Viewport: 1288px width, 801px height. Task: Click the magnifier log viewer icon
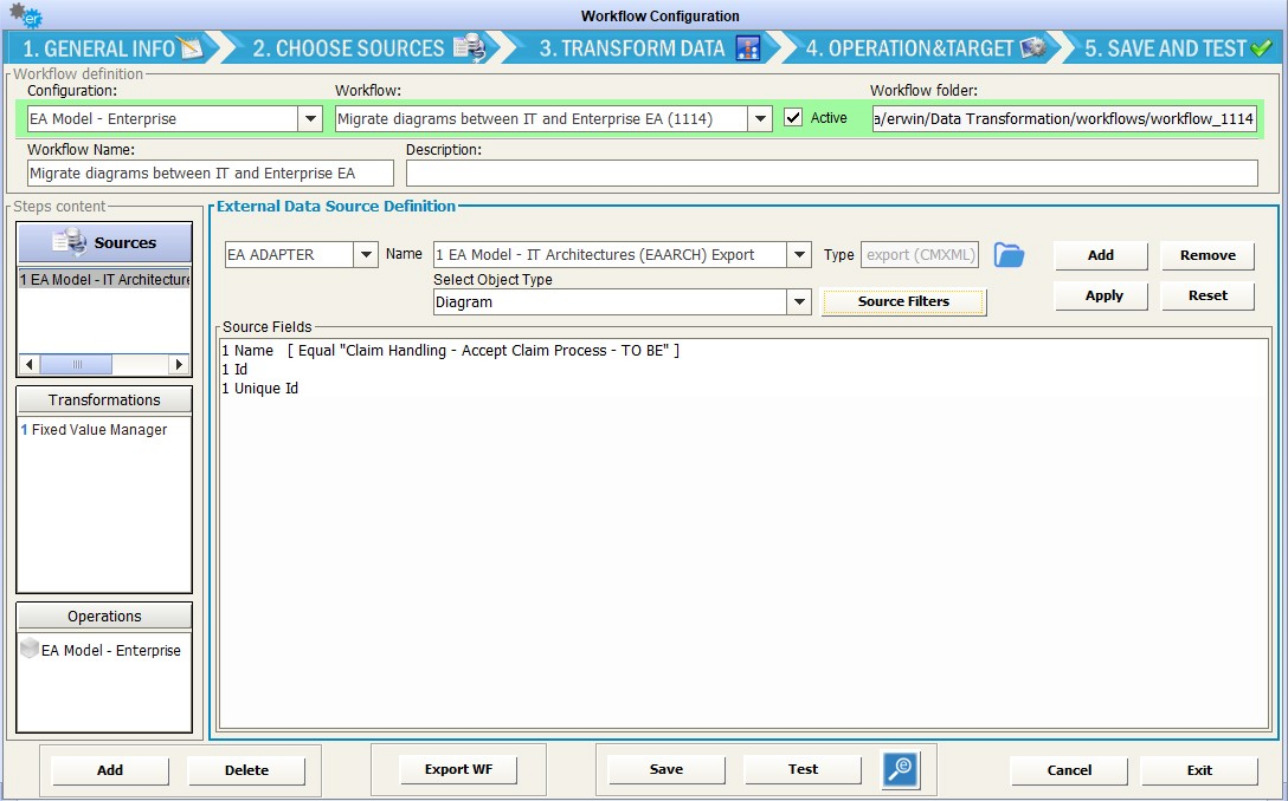(x=901, y=769)
